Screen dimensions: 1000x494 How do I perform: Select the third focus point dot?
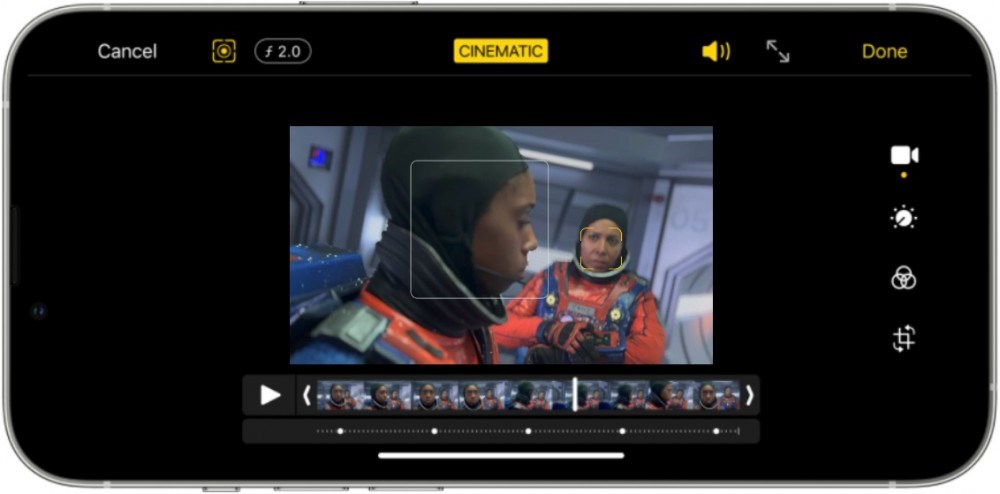528,432
